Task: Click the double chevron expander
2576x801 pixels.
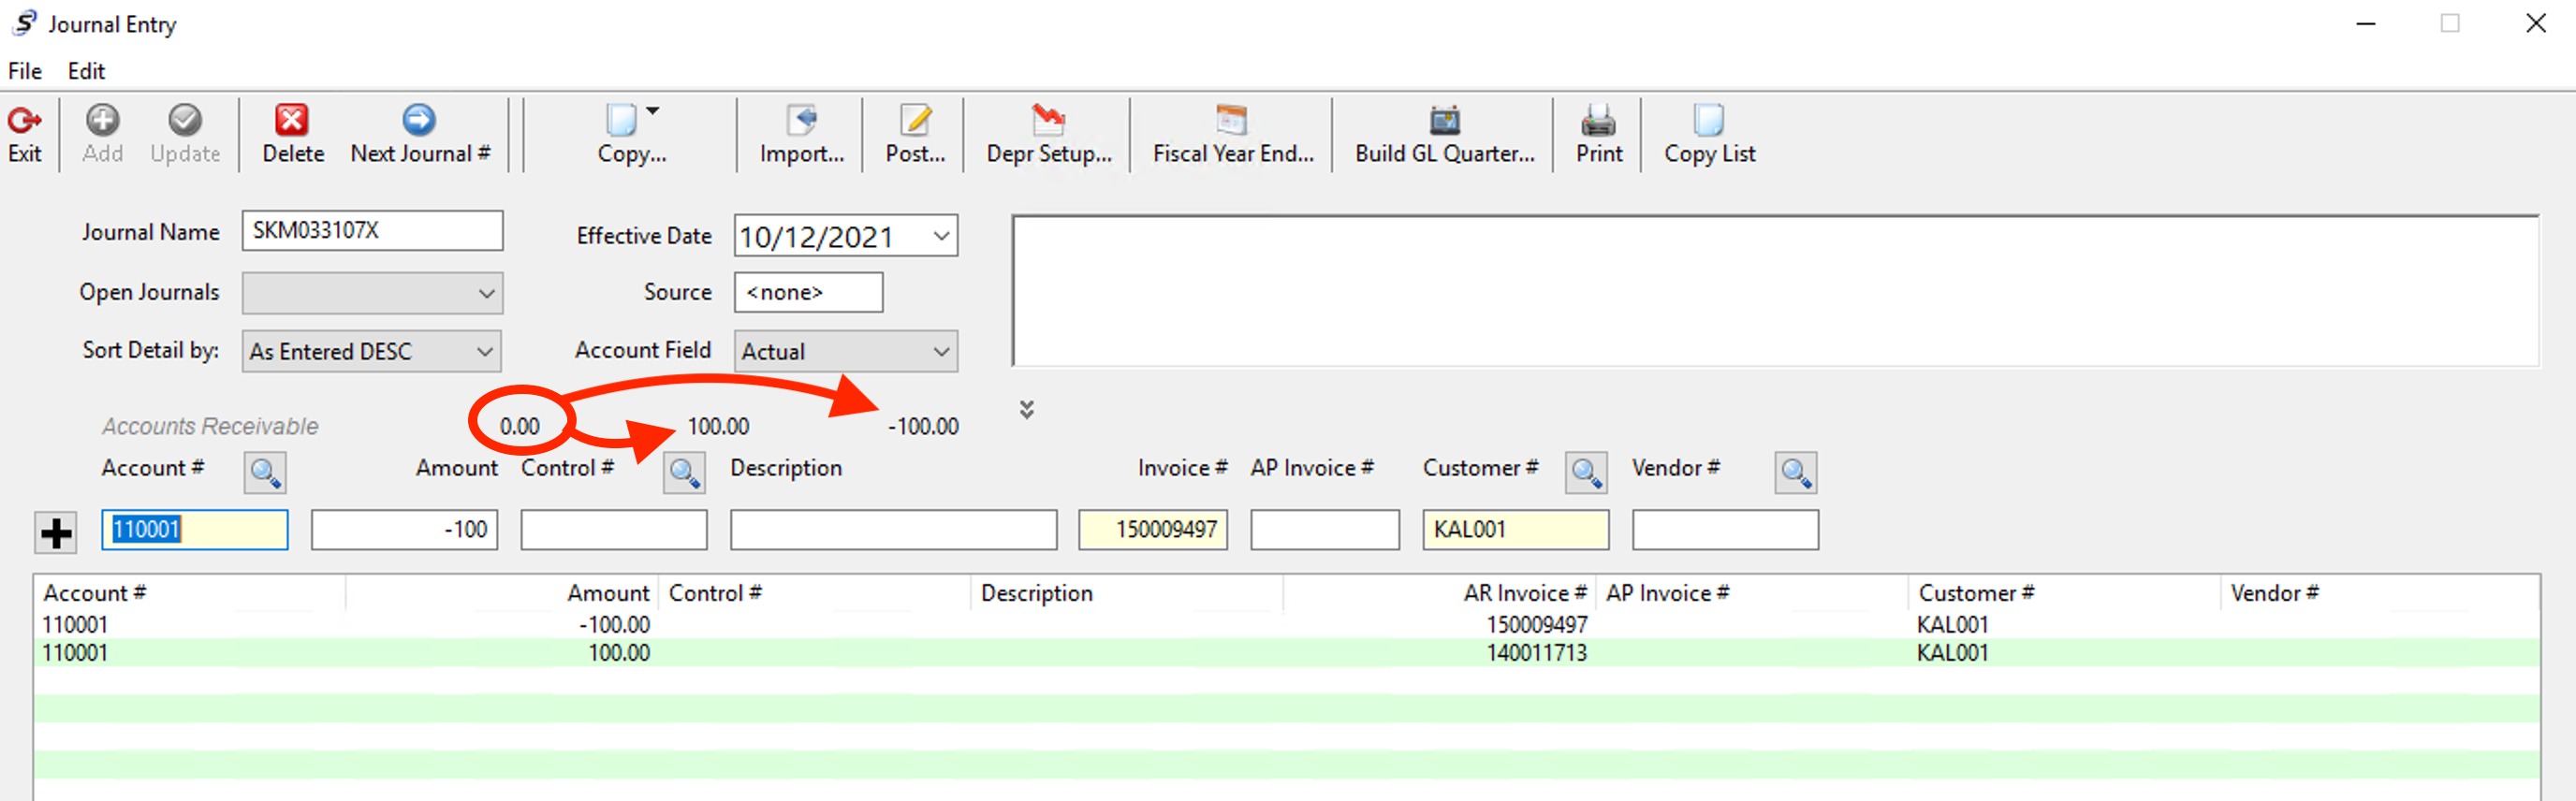Action: (1026, 409)
